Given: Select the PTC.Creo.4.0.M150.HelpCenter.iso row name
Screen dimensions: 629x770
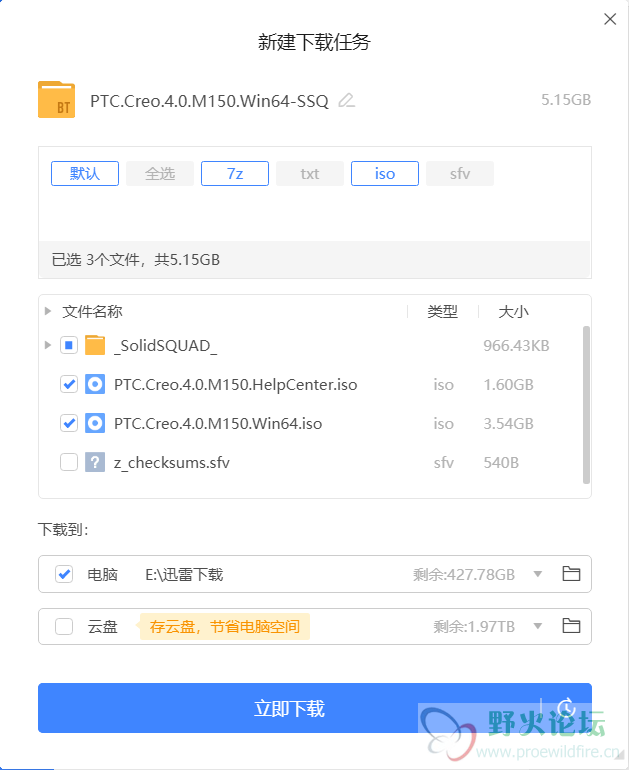Looking at the screenshot, I should [236, 385].
